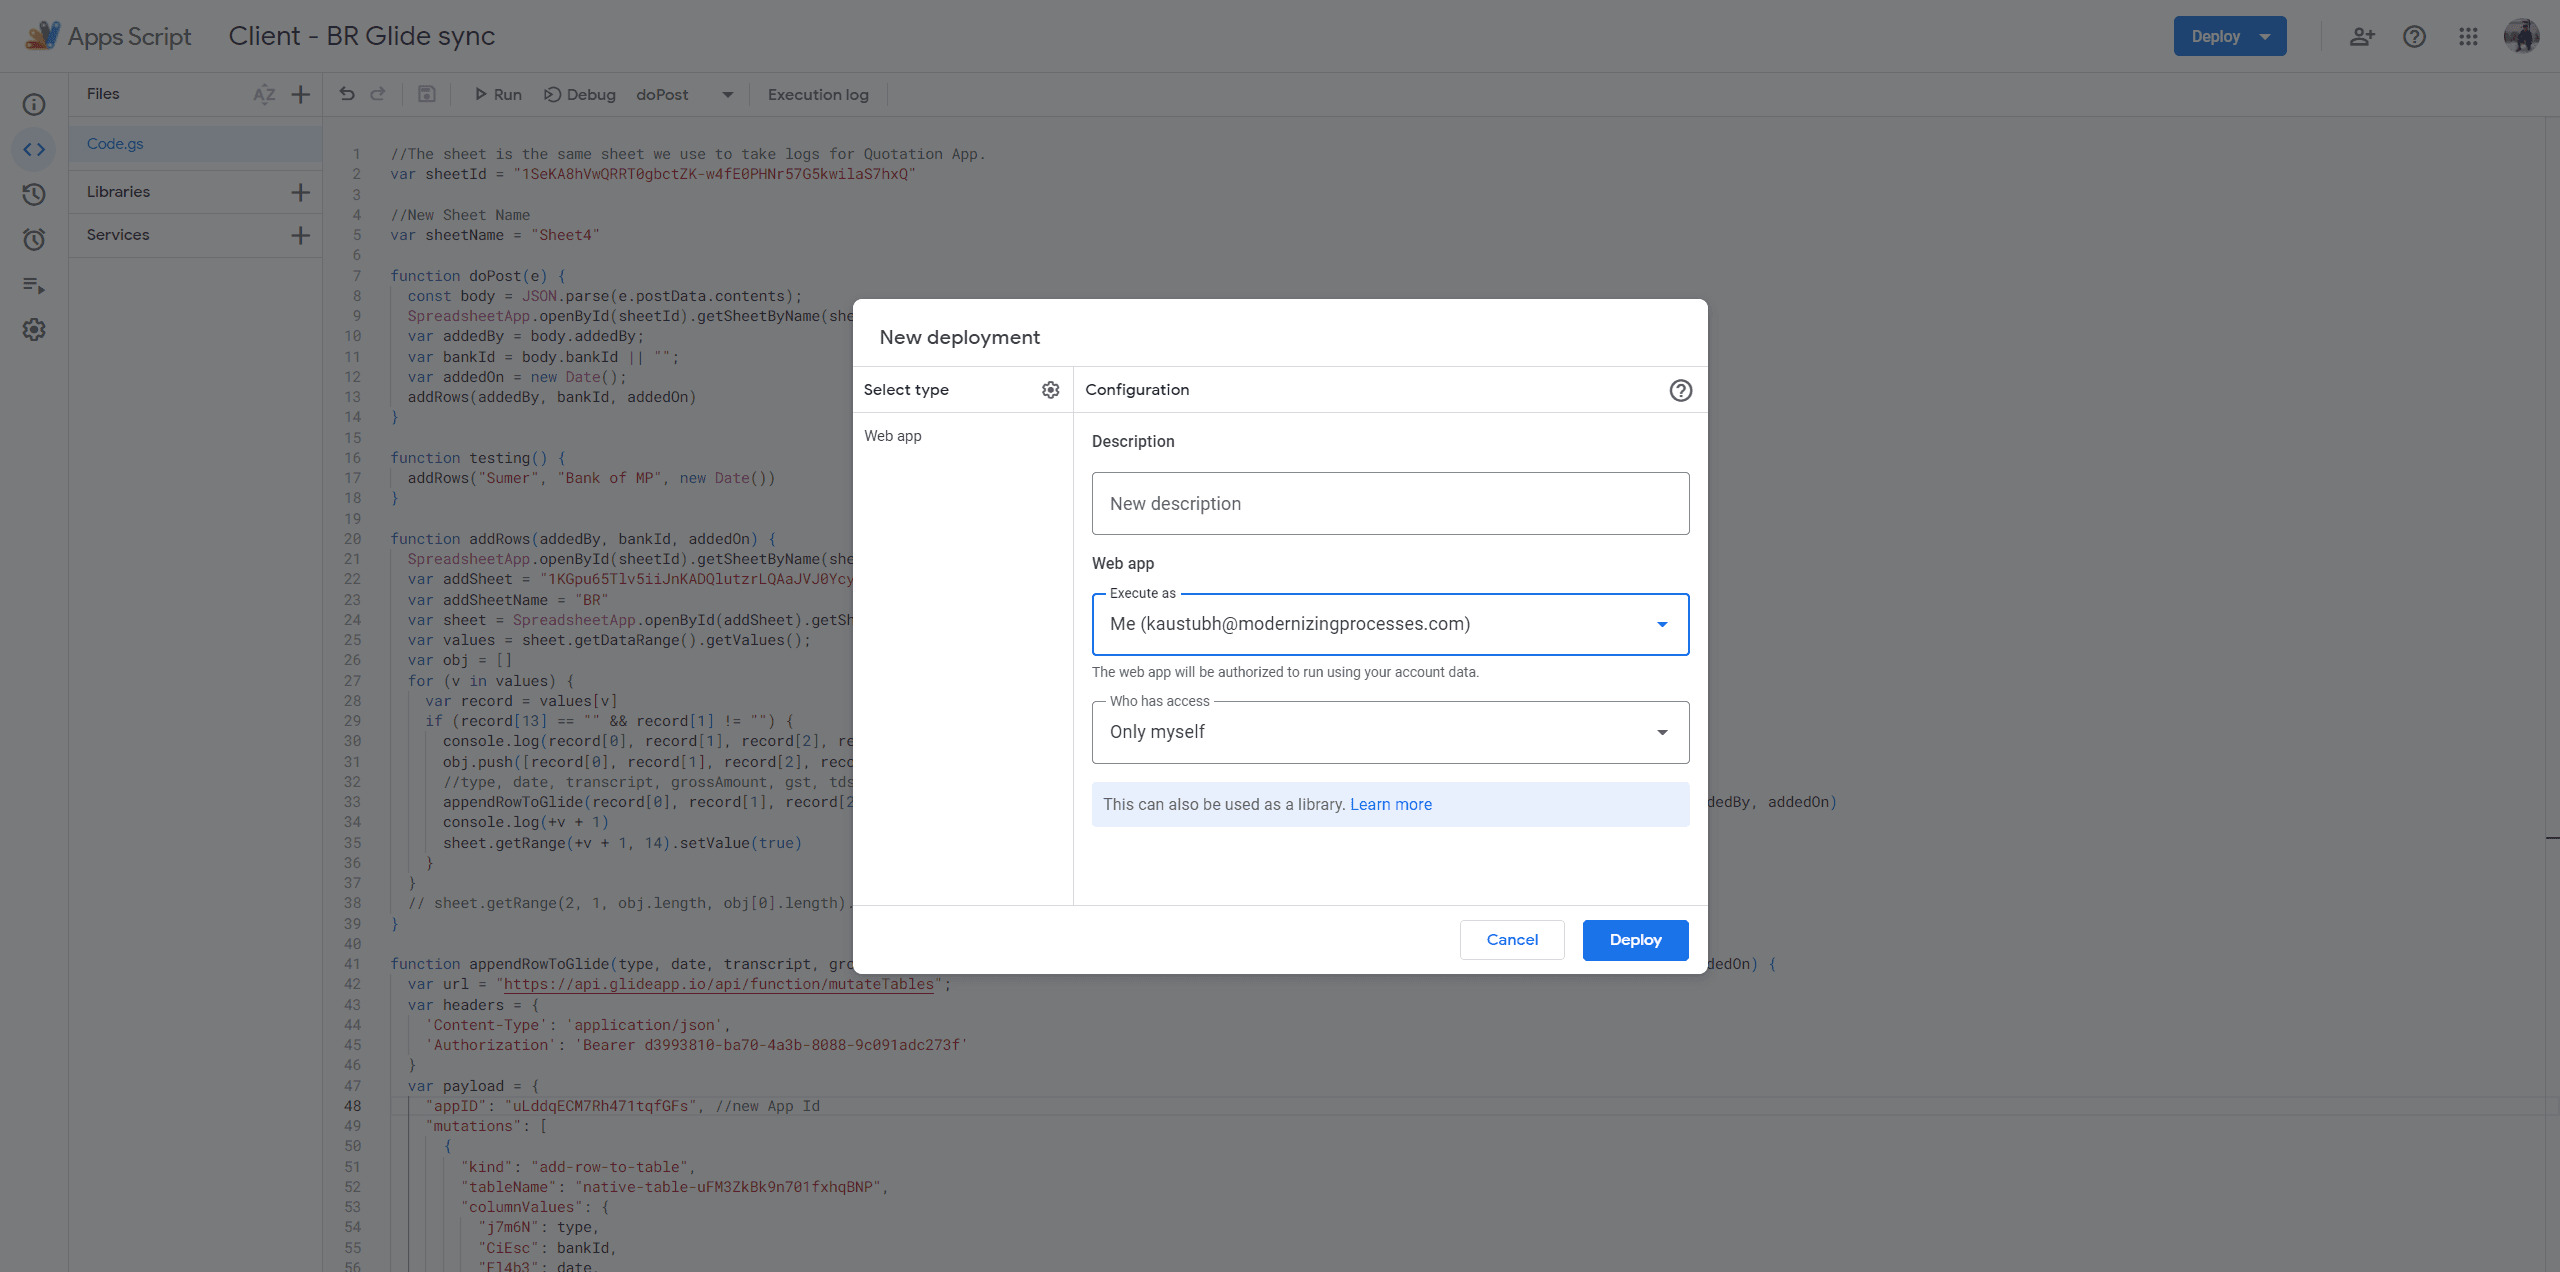Expand the Who has access dropdown
Image resolution: width=2560 pixels, height=1272 pixels.
[x=1390, y=732]
